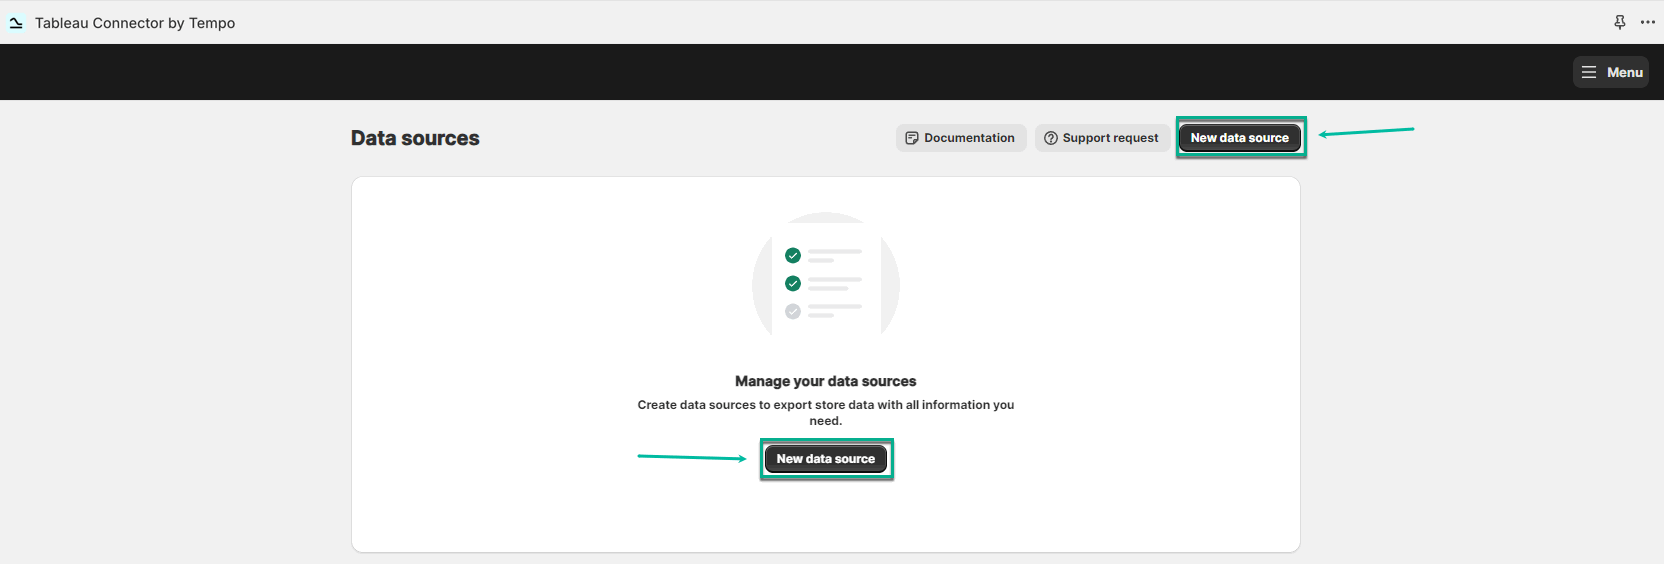Click the top New data source button
Screen dimensions: 1664x564
click(x=1240, y=138)
